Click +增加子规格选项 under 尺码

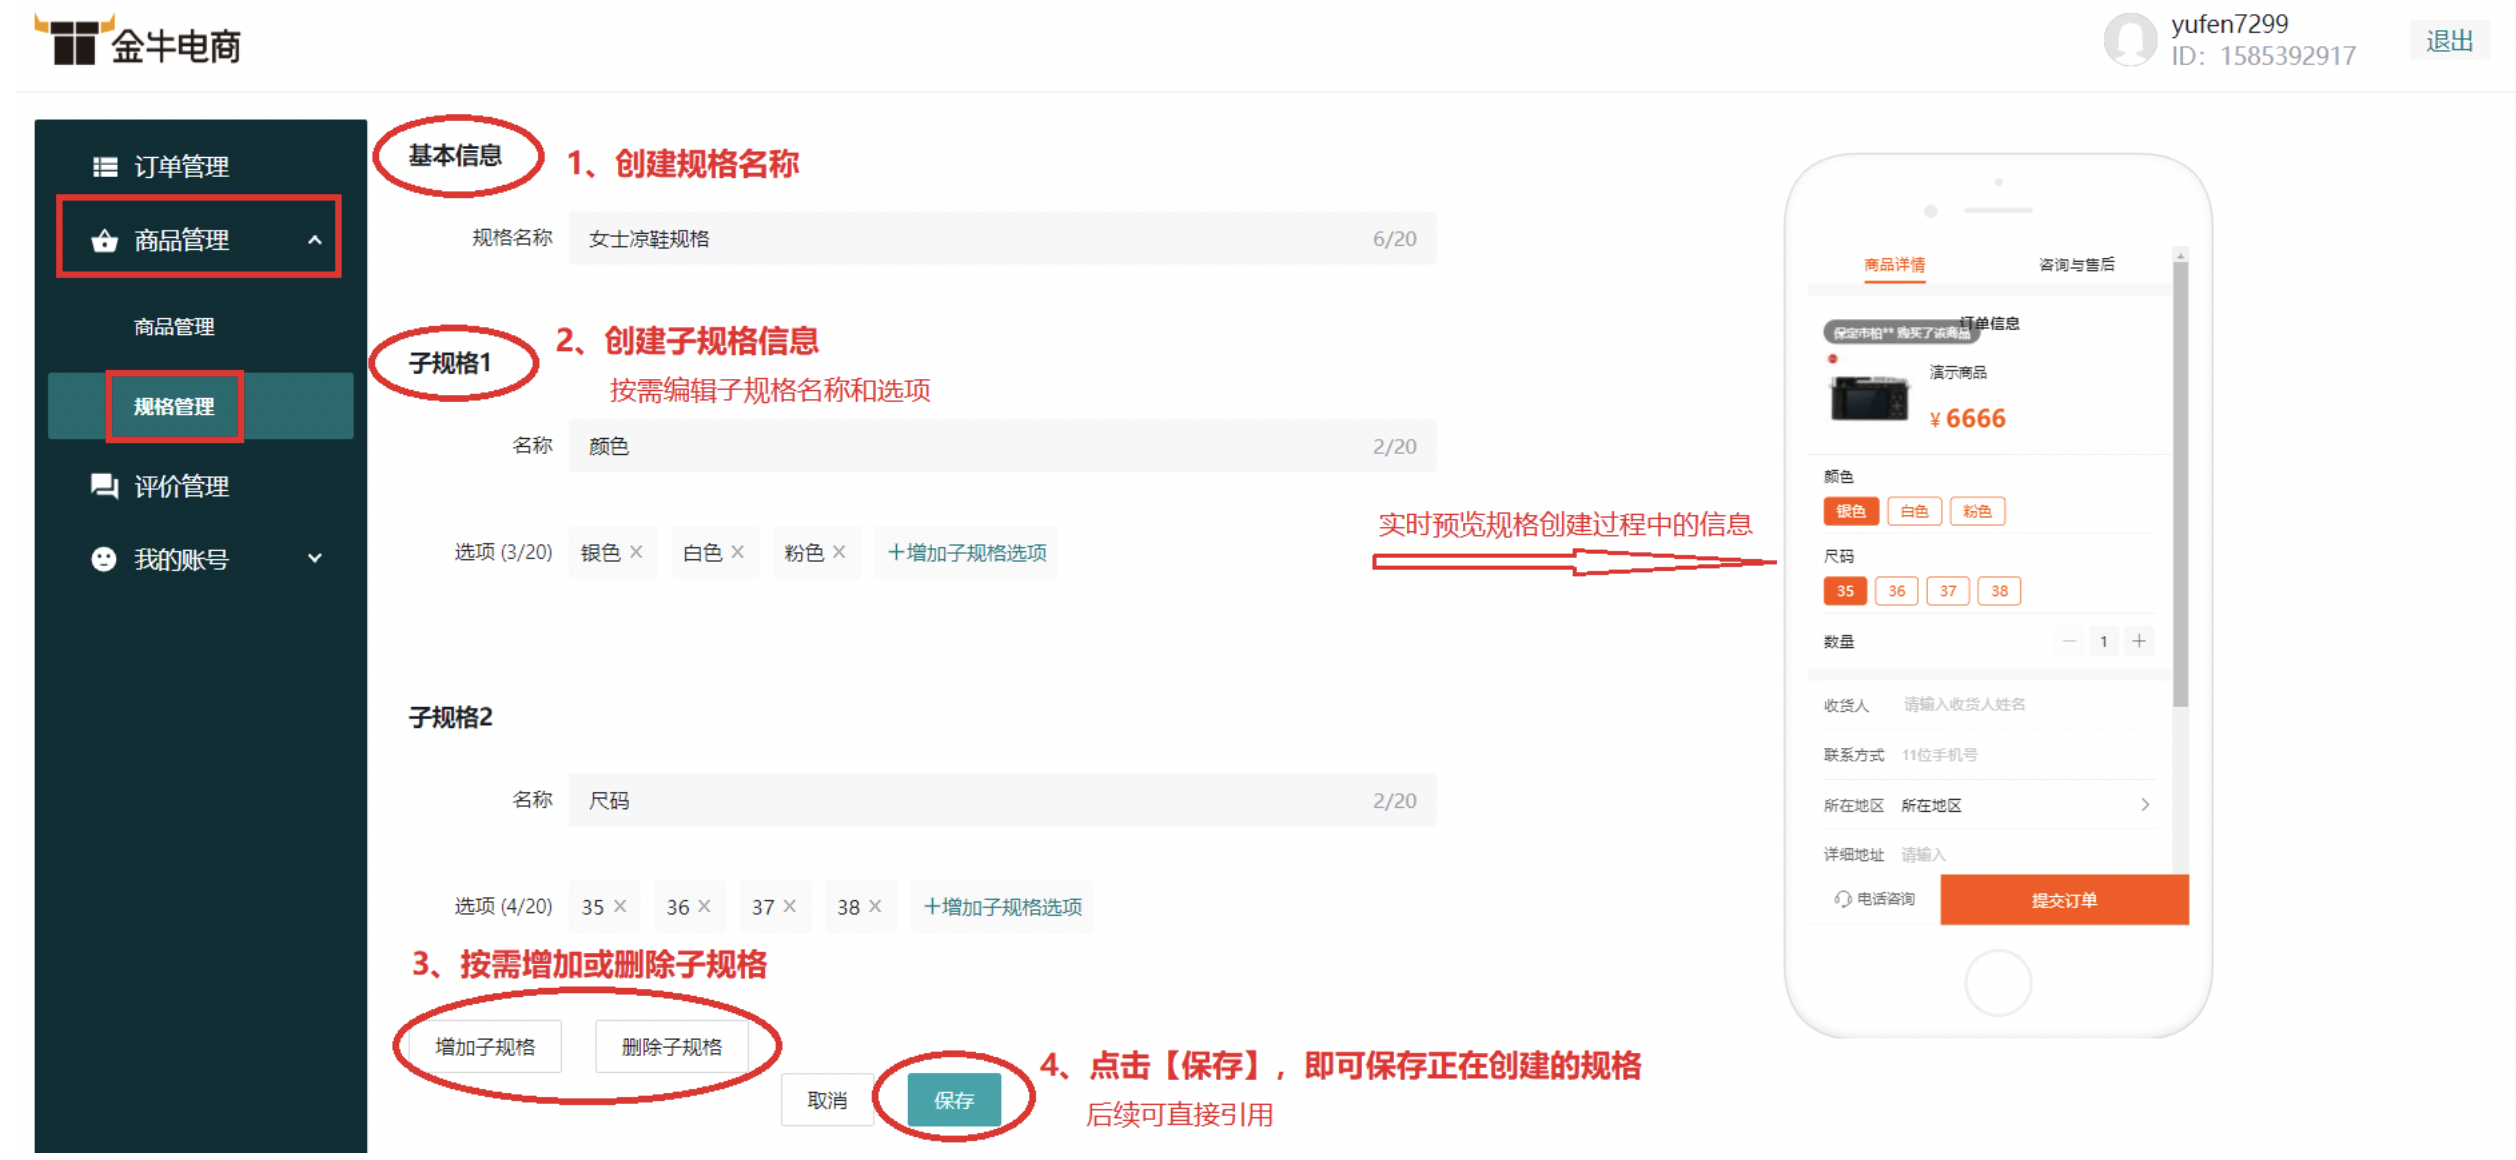[x=1002, y=907]
